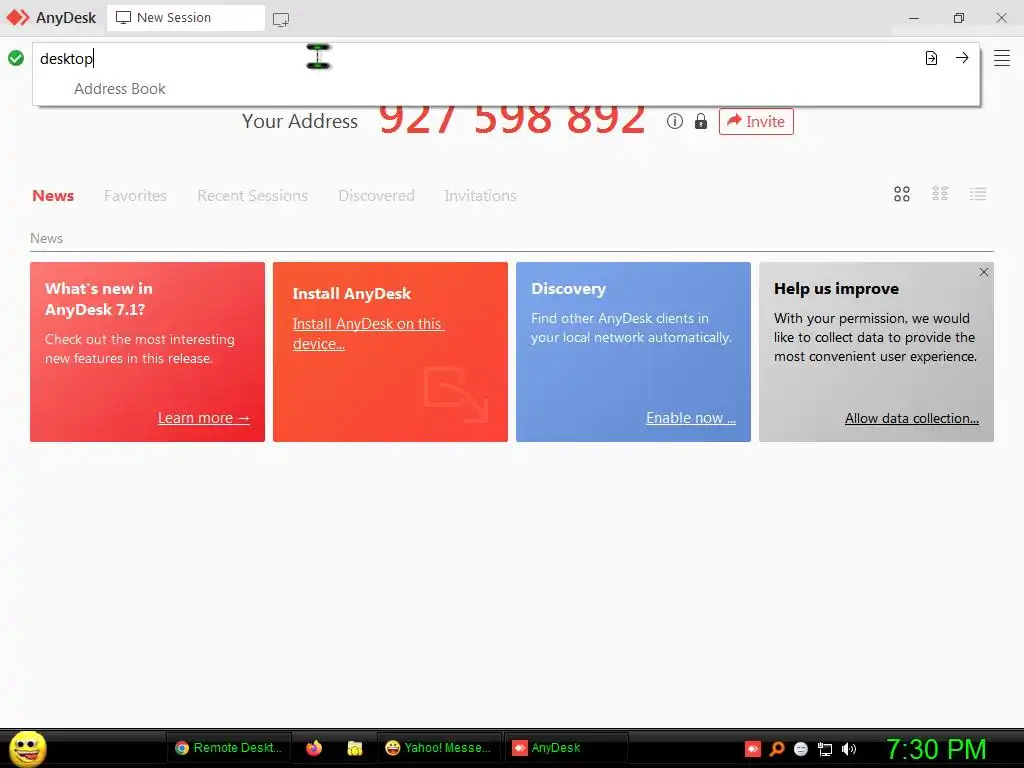Click Install AnyDesk on this device link
The height and width of the screenshot is (768, 1024).
pos(368,334)
